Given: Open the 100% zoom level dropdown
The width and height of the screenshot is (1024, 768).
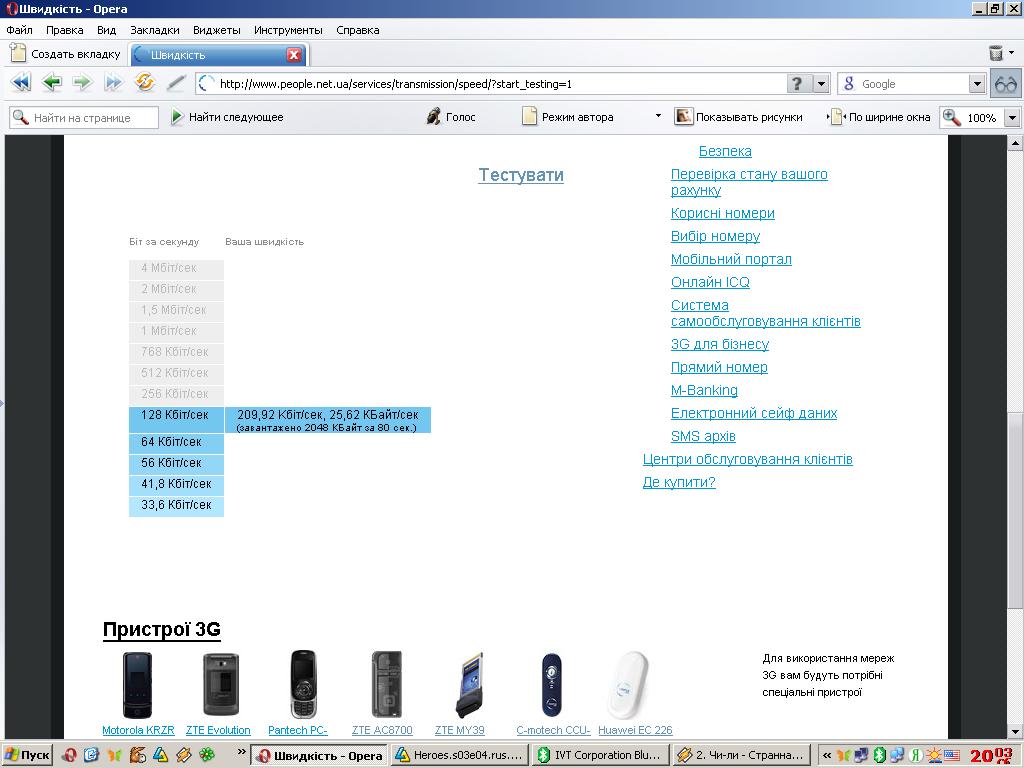Looking at the screenshot, I should point(1011,118).
